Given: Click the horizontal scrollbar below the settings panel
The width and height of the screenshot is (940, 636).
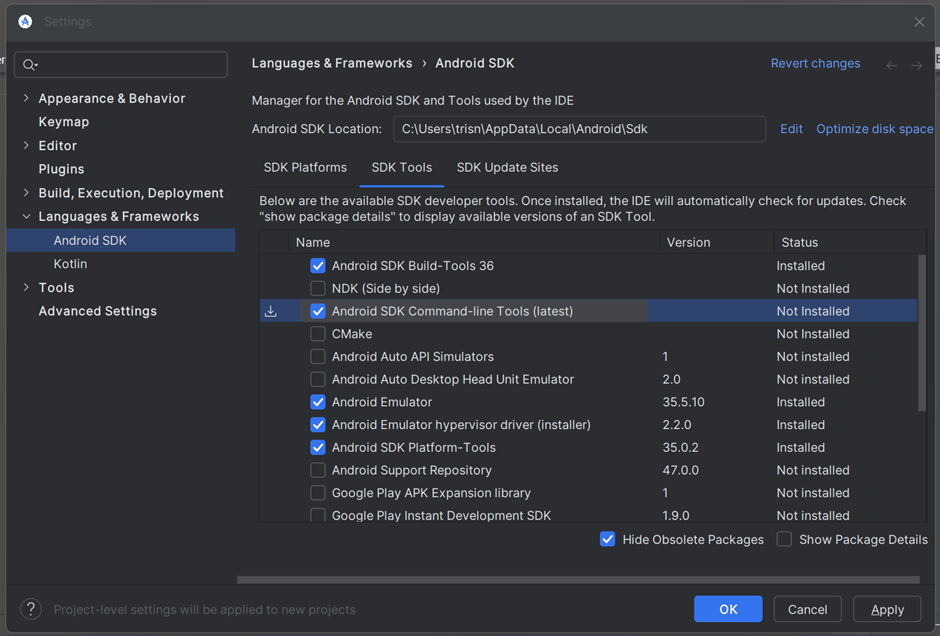Looking at the screenshot, I should (x=578, y=580).
